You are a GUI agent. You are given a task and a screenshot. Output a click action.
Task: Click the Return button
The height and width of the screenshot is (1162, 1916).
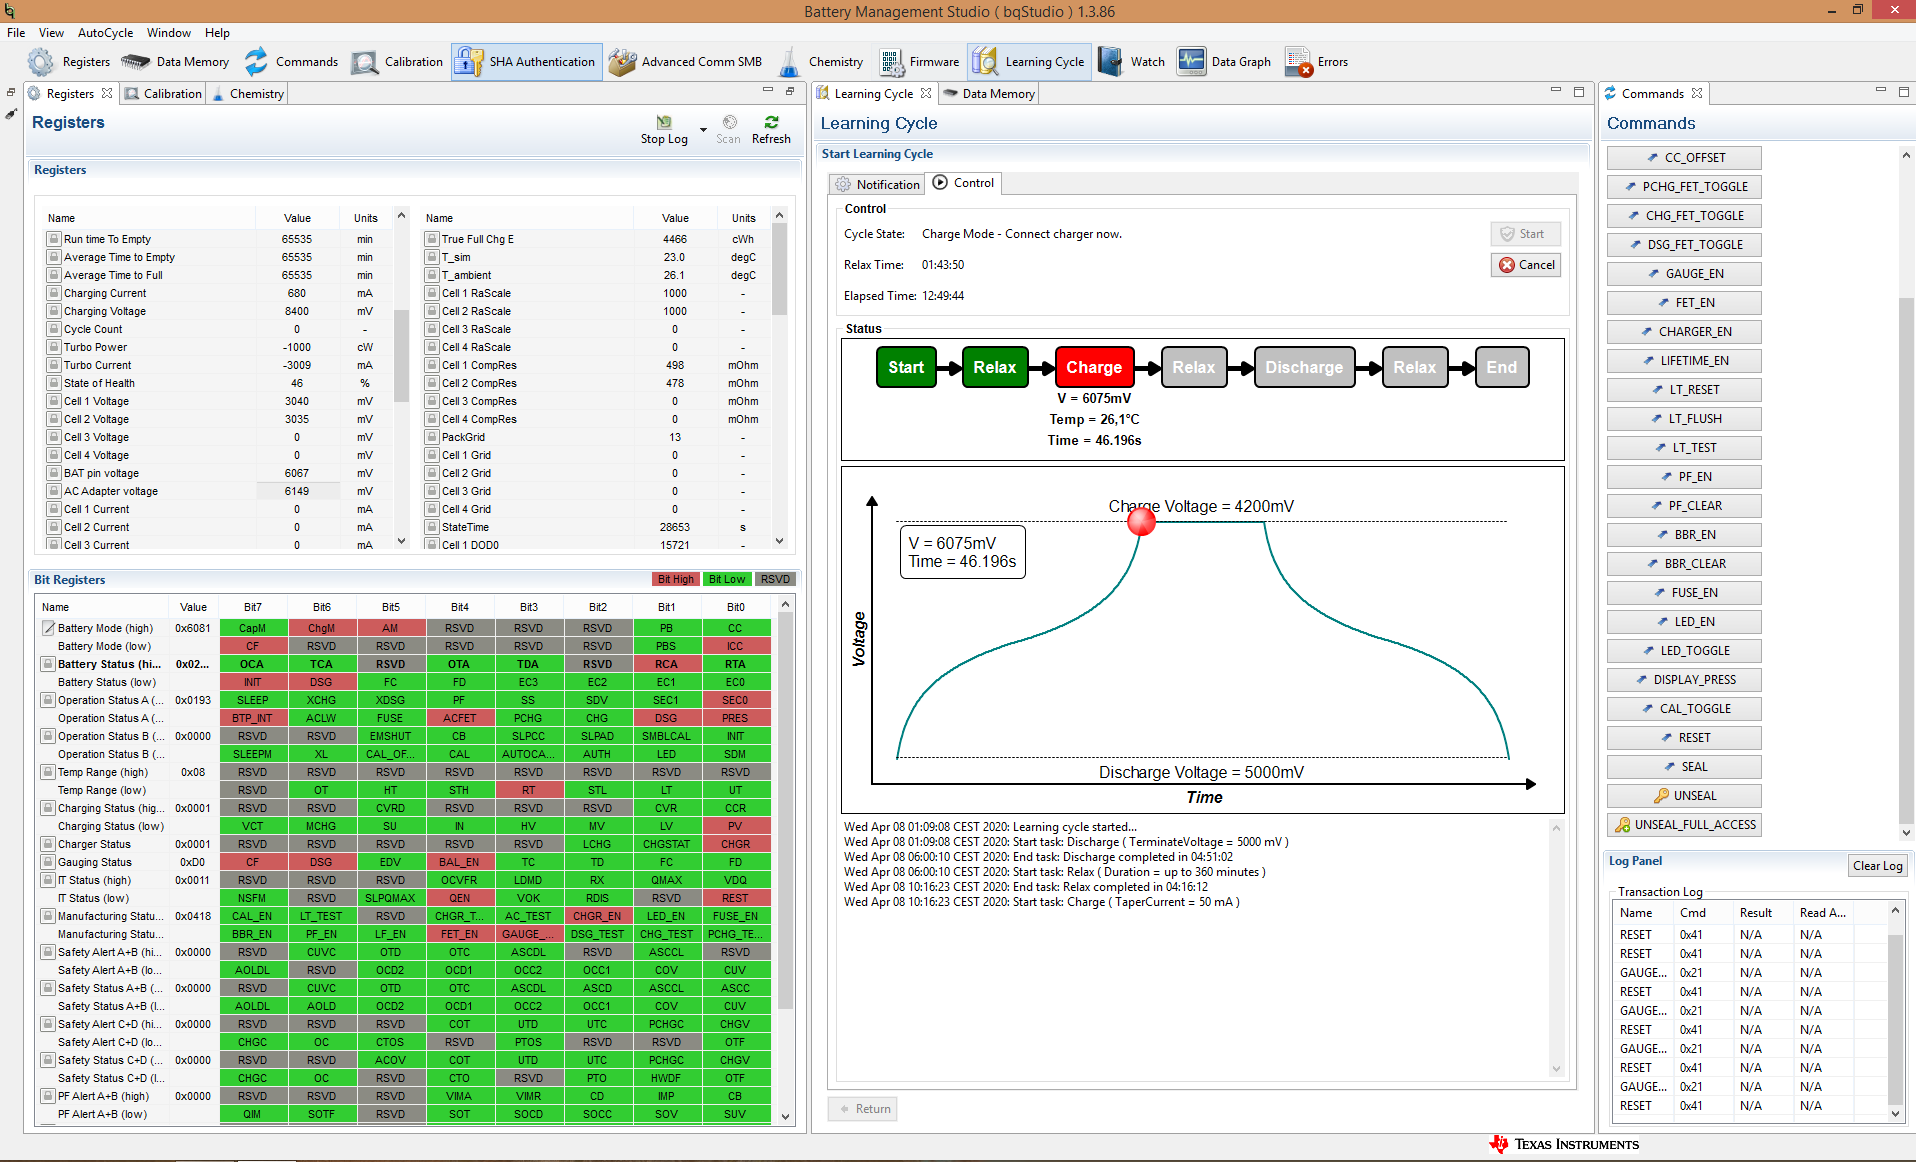[x=863, y=1109]
